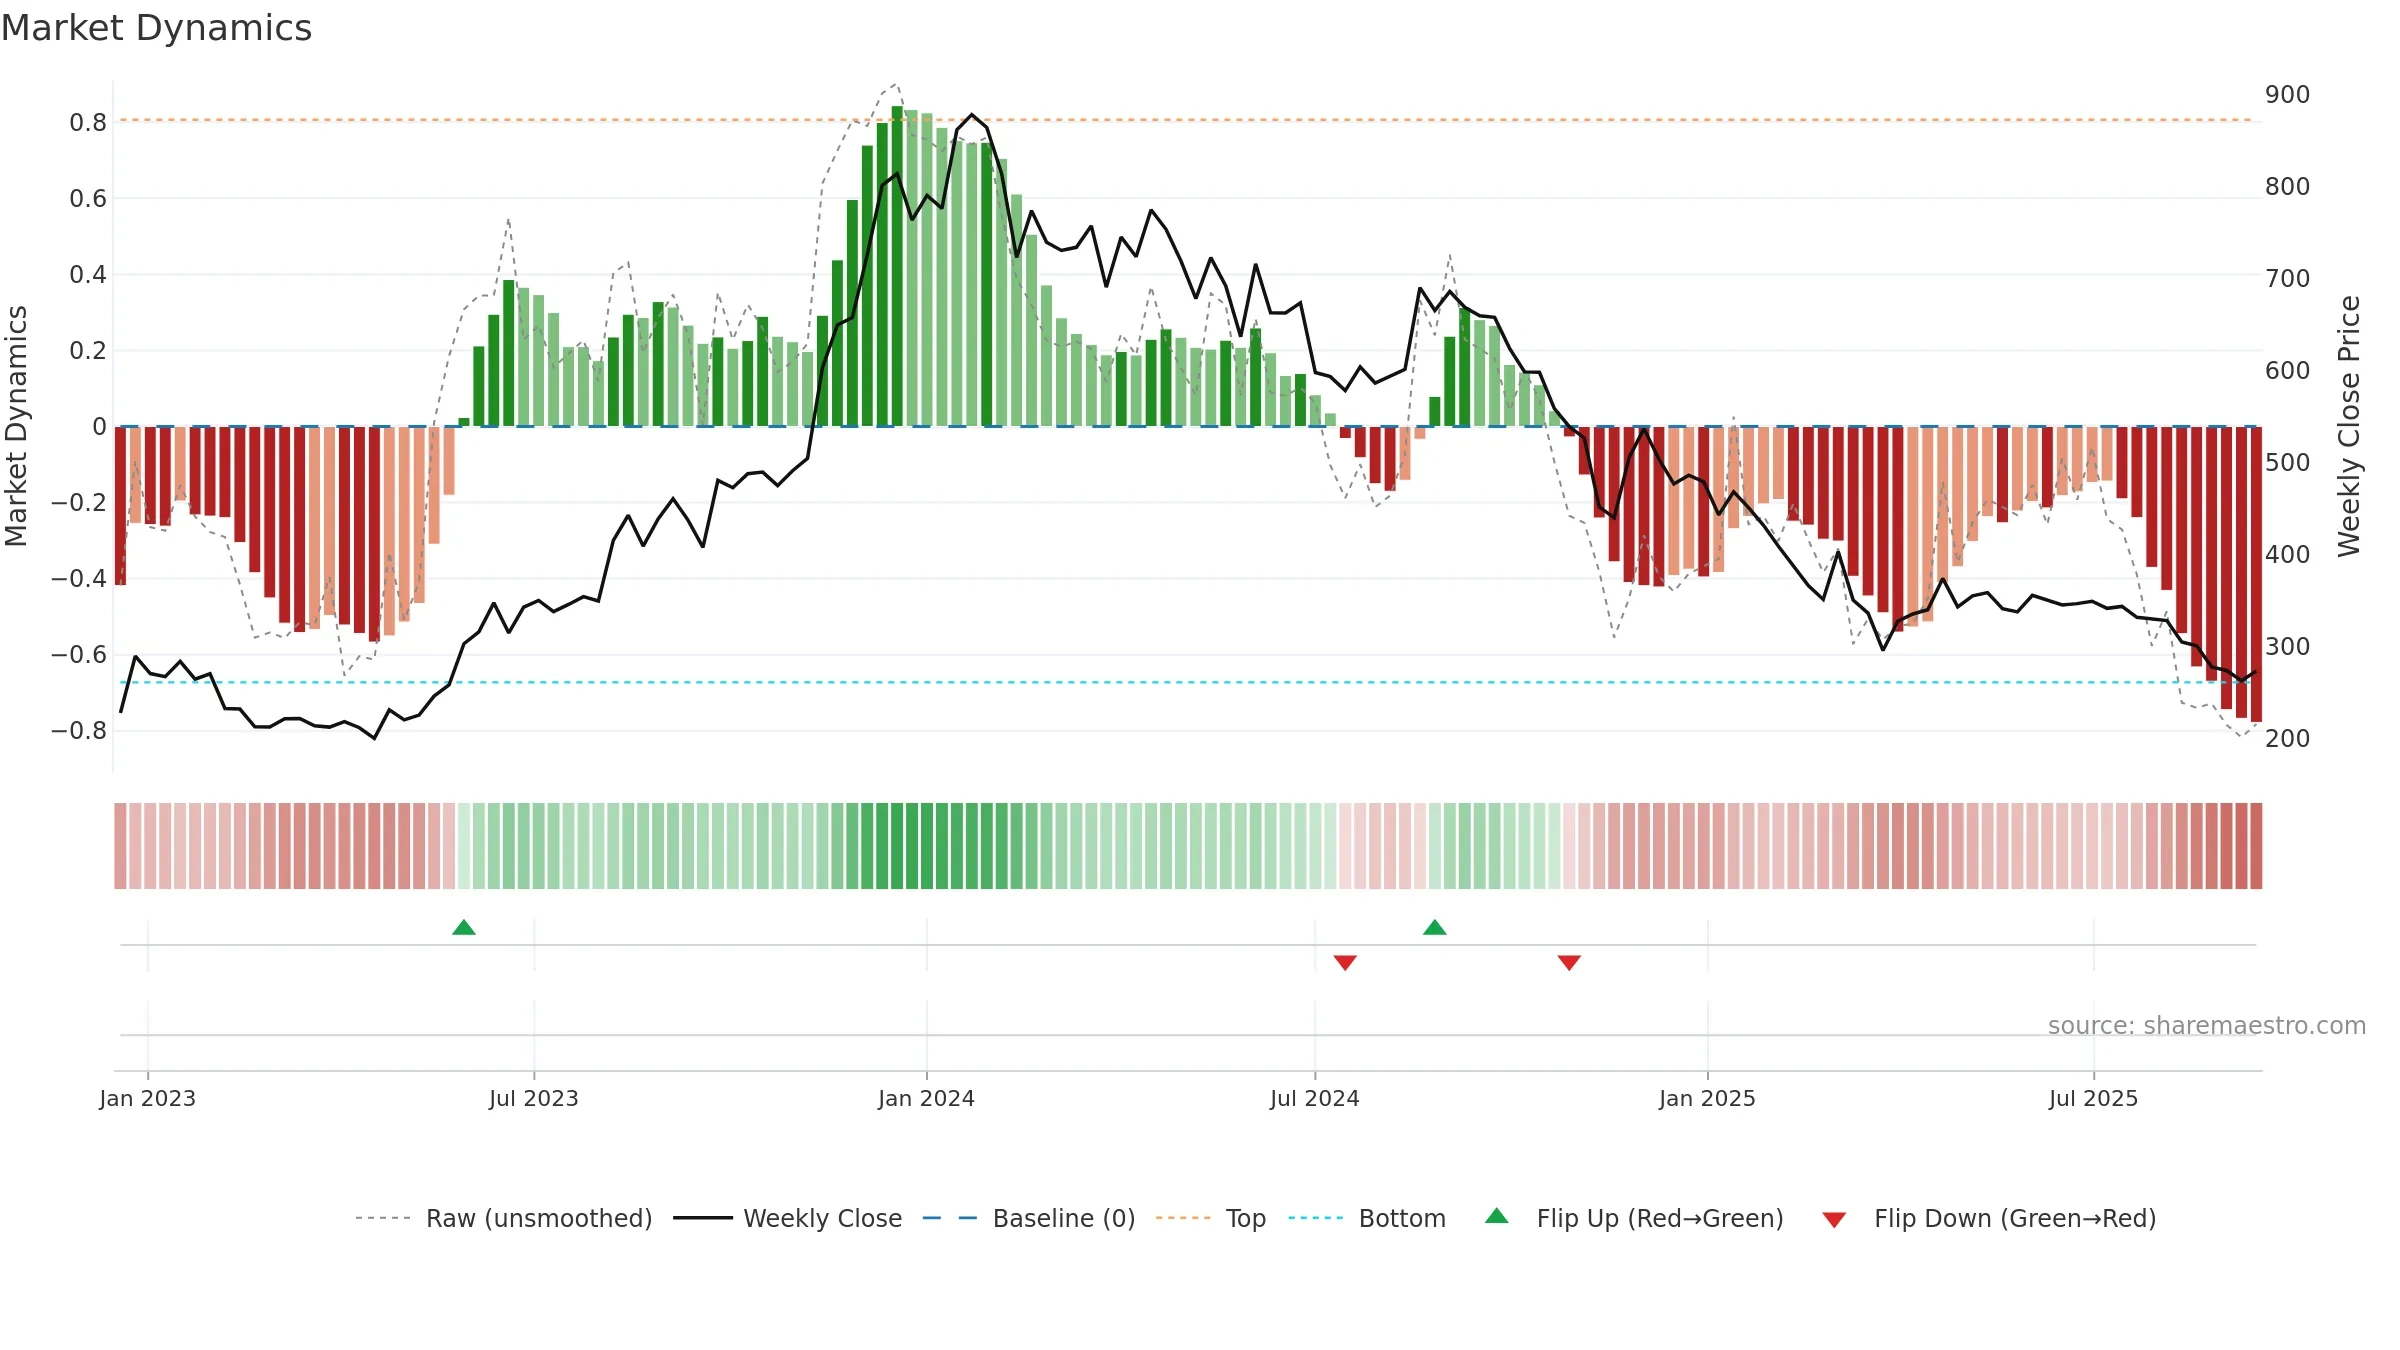Click the Weekly Close Price axis title
Screen dimensions: 2400x1350
coord(2349,426)
